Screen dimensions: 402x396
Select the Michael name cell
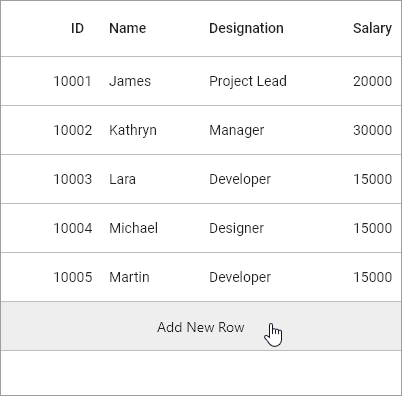133,228
